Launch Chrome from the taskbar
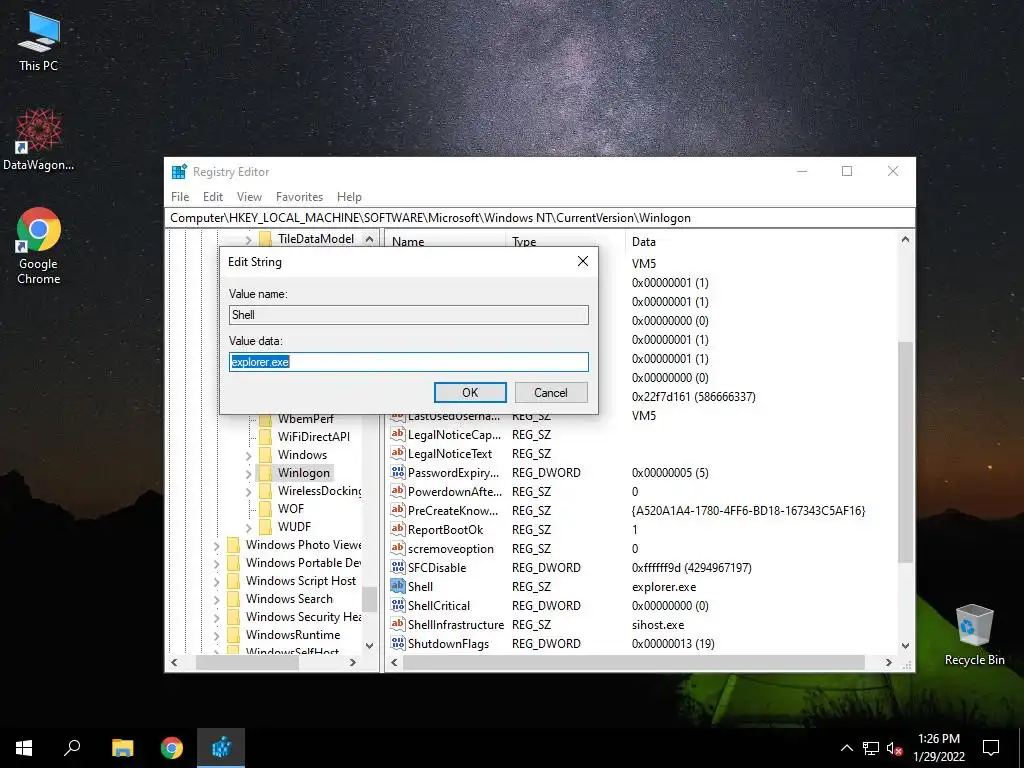 [172, 748]
